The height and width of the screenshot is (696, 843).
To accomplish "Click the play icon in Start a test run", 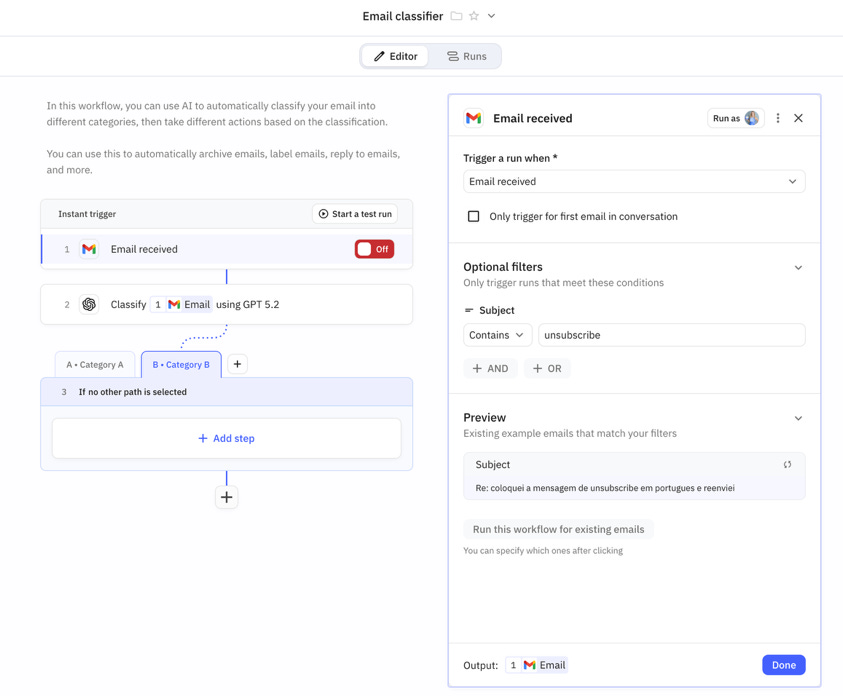I will (323, 214).
